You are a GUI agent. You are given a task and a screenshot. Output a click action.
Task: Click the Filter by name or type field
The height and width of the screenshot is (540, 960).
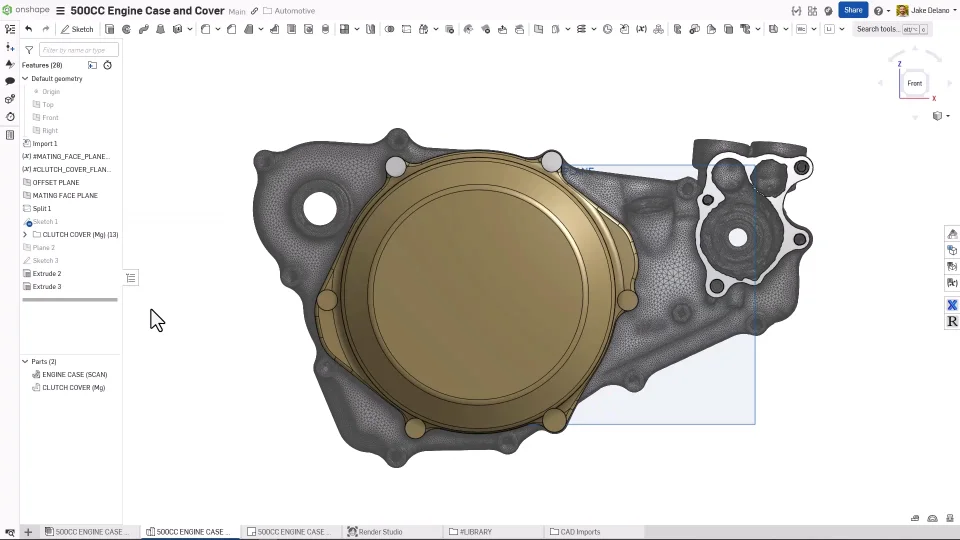pos(78,50)
